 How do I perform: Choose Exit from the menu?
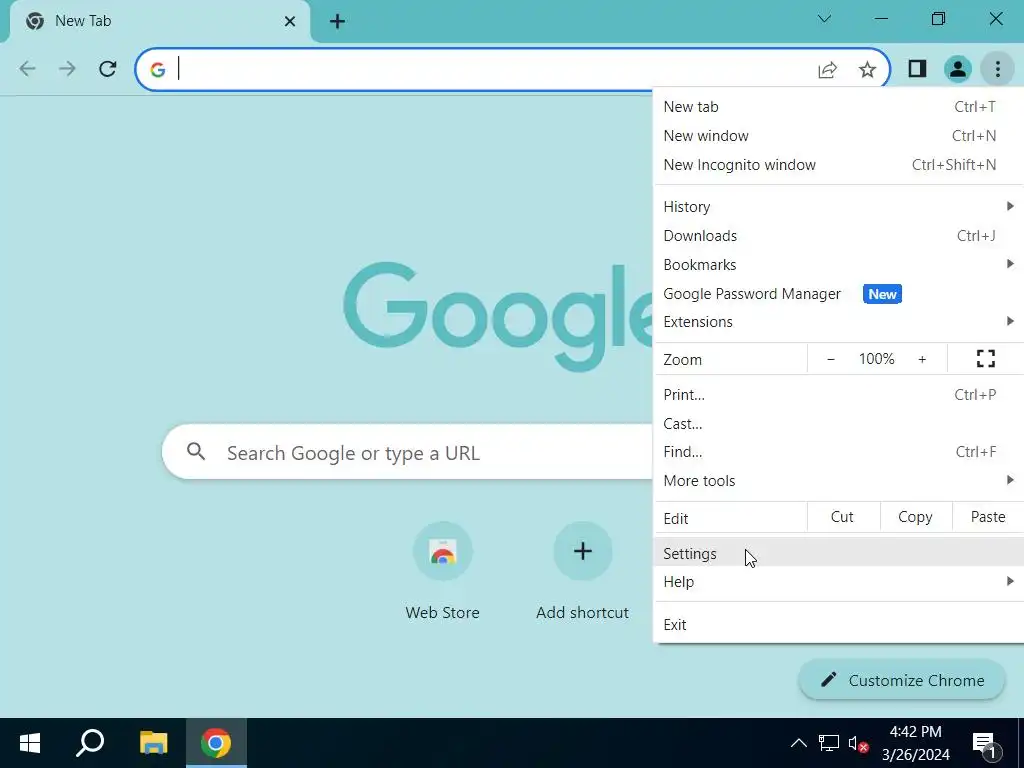tap(839, 625)
